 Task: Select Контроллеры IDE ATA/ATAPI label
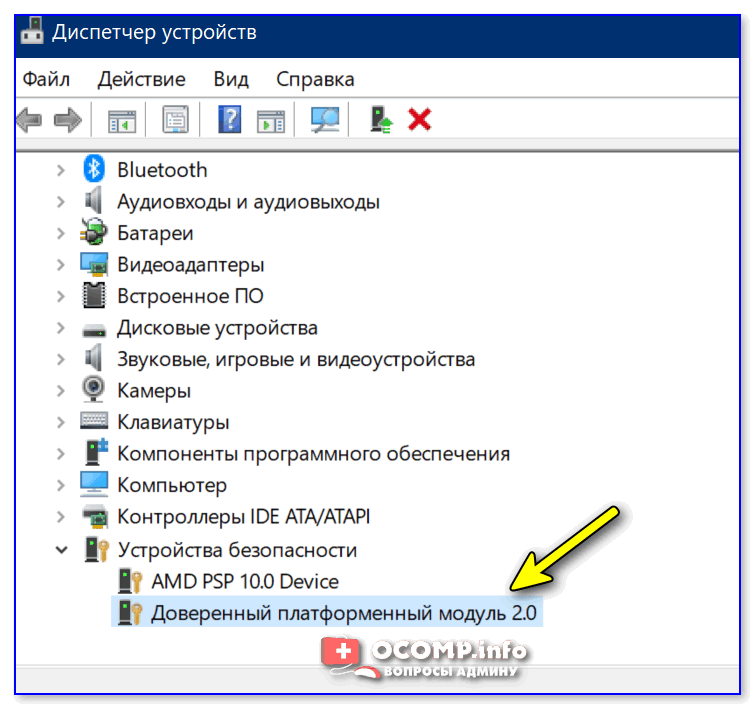[244, 517]
